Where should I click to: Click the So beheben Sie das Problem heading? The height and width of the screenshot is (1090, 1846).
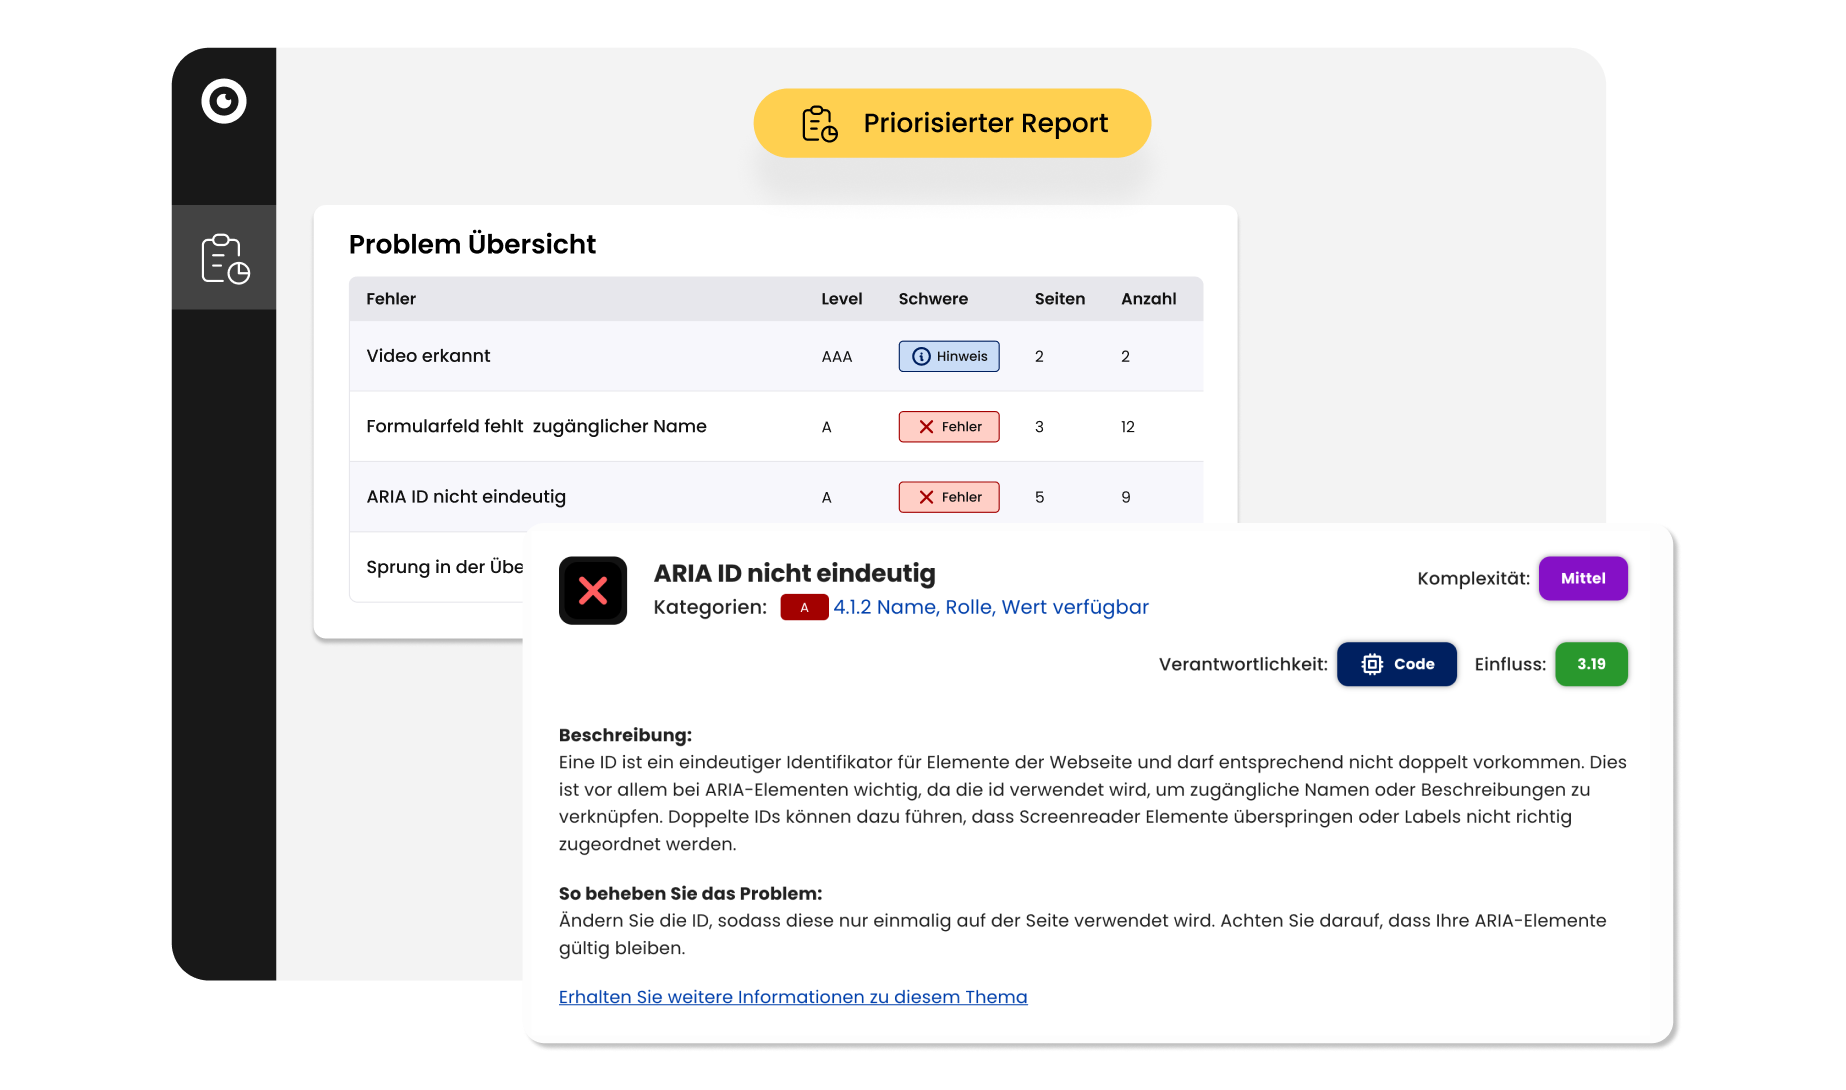690,893
